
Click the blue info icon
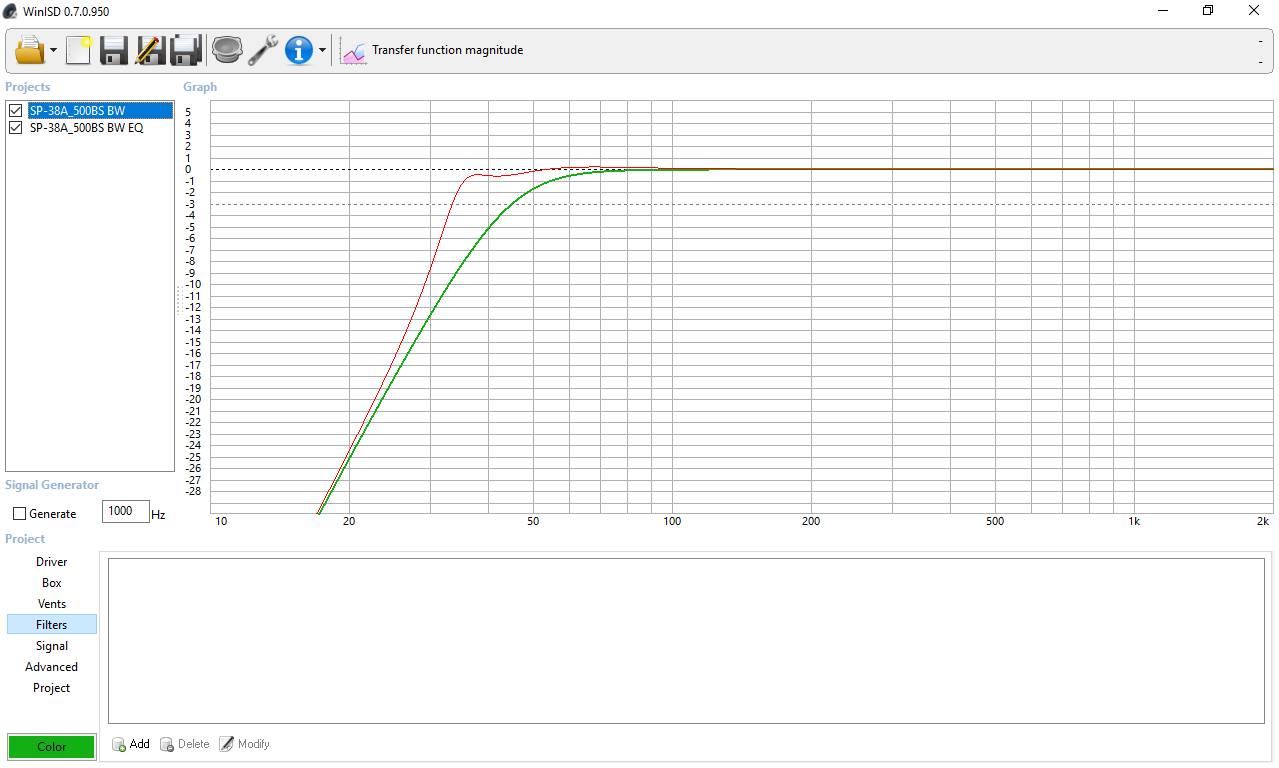click(298, 50)
